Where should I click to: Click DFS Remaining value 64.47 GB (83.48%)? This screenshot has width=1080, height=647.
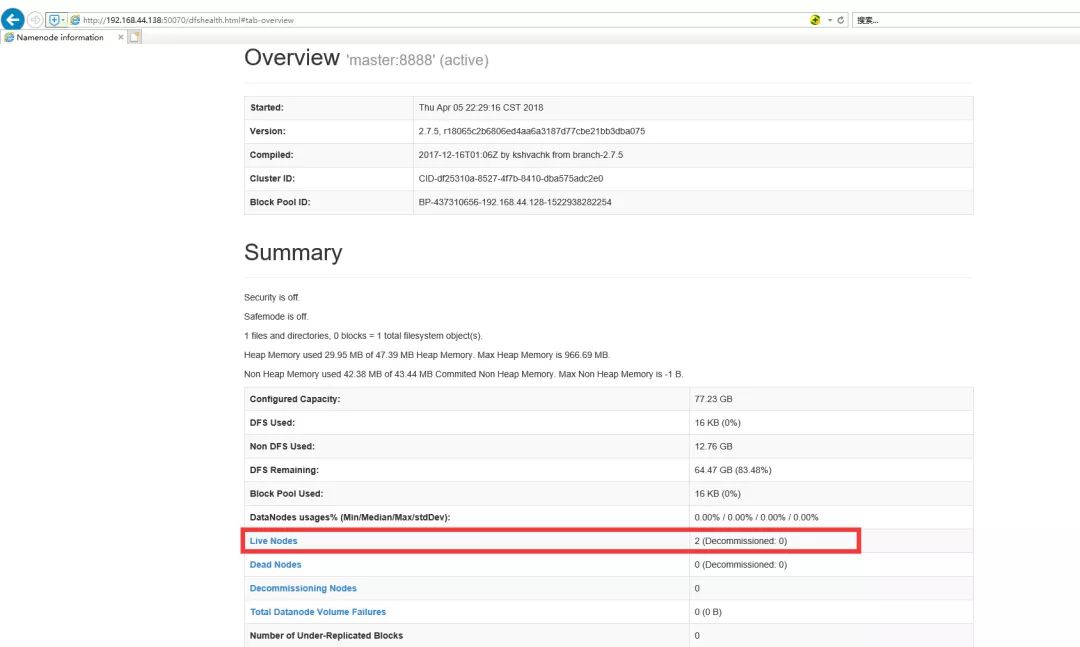coord(733,470)
